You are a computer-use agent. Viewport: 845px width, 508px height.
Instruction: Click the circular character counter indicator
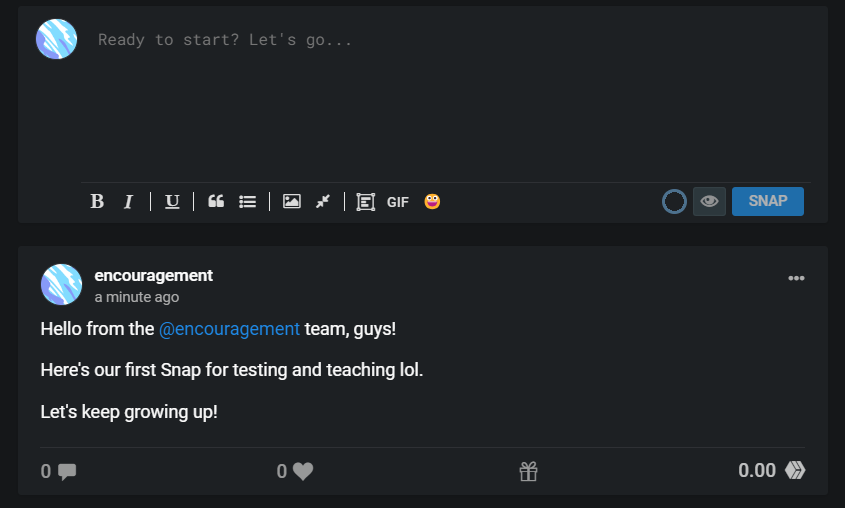point(674,201)
